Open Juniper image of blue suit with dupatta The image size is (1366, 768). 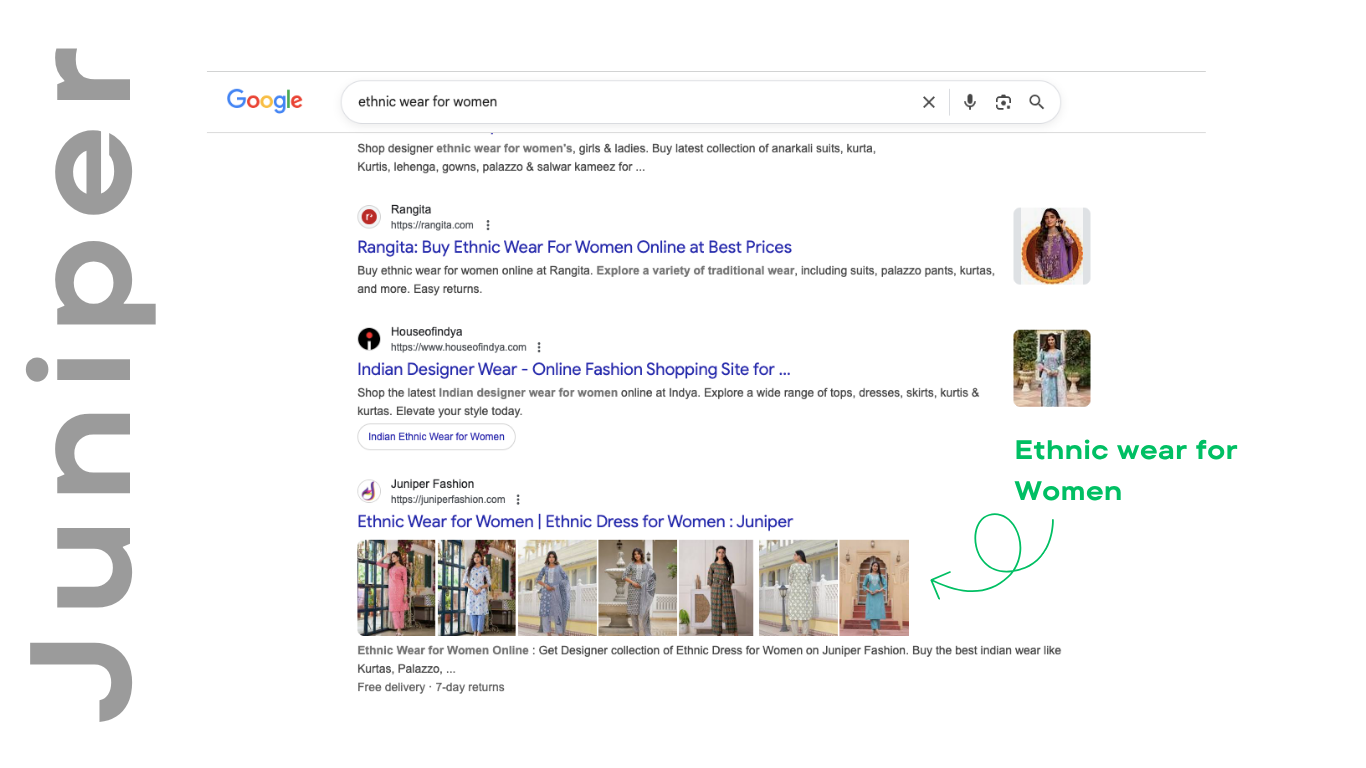pyautogui.click(x=557, y=588)
